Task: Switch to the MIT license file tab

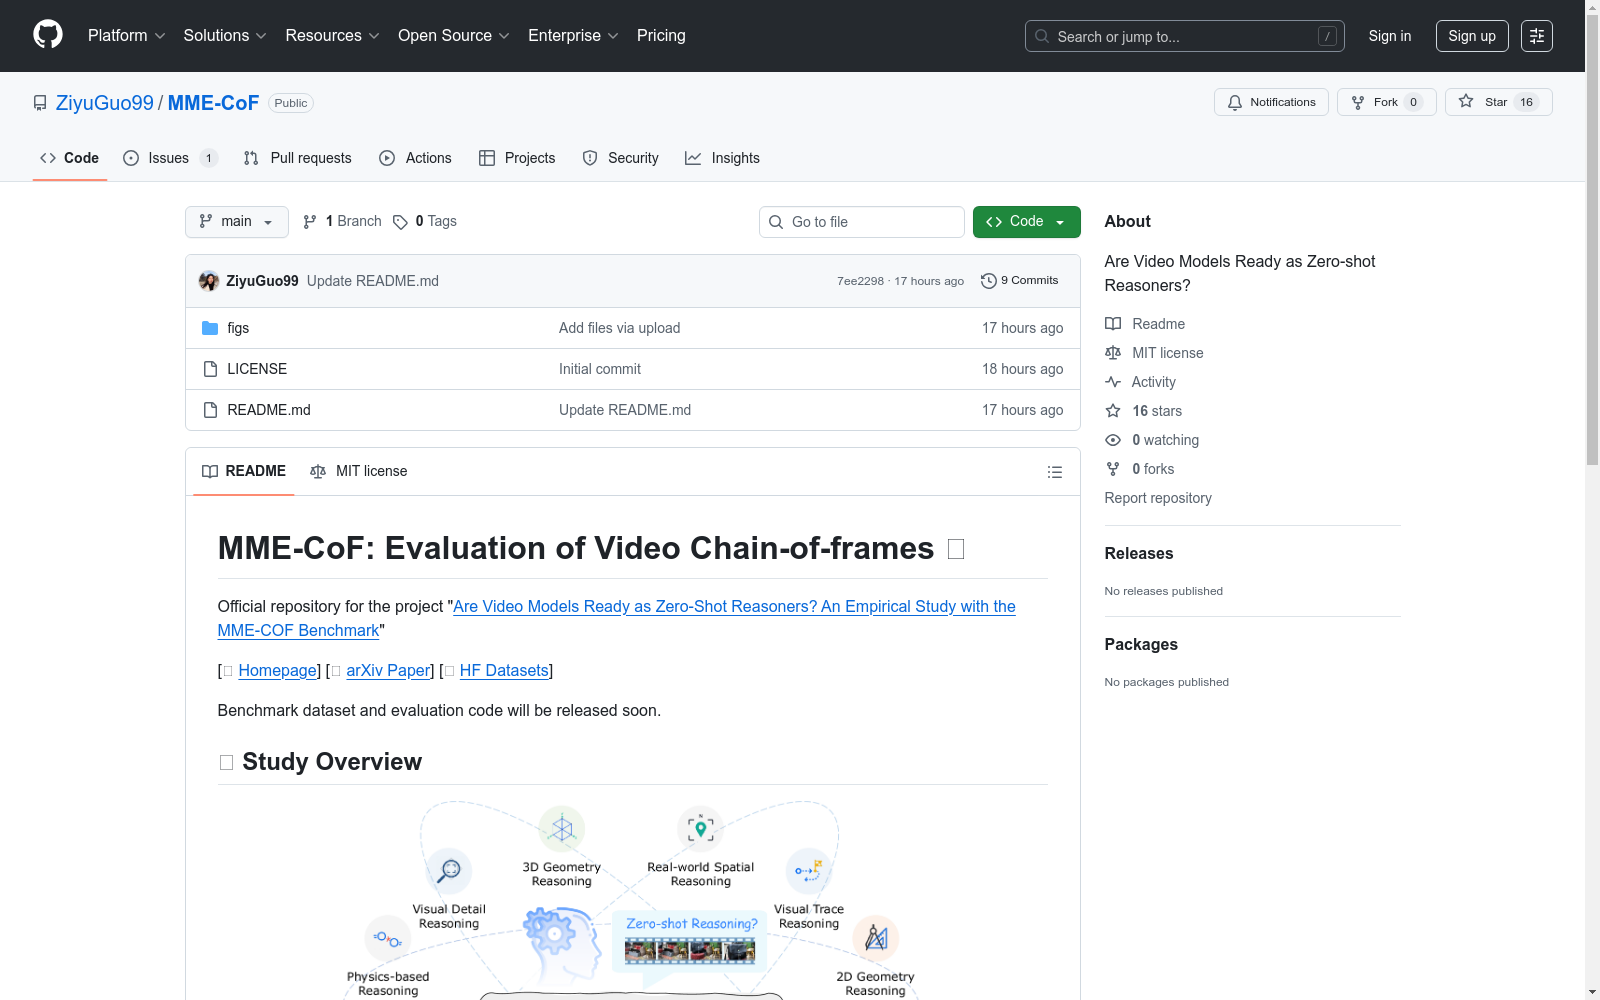Action: (359, 471)
